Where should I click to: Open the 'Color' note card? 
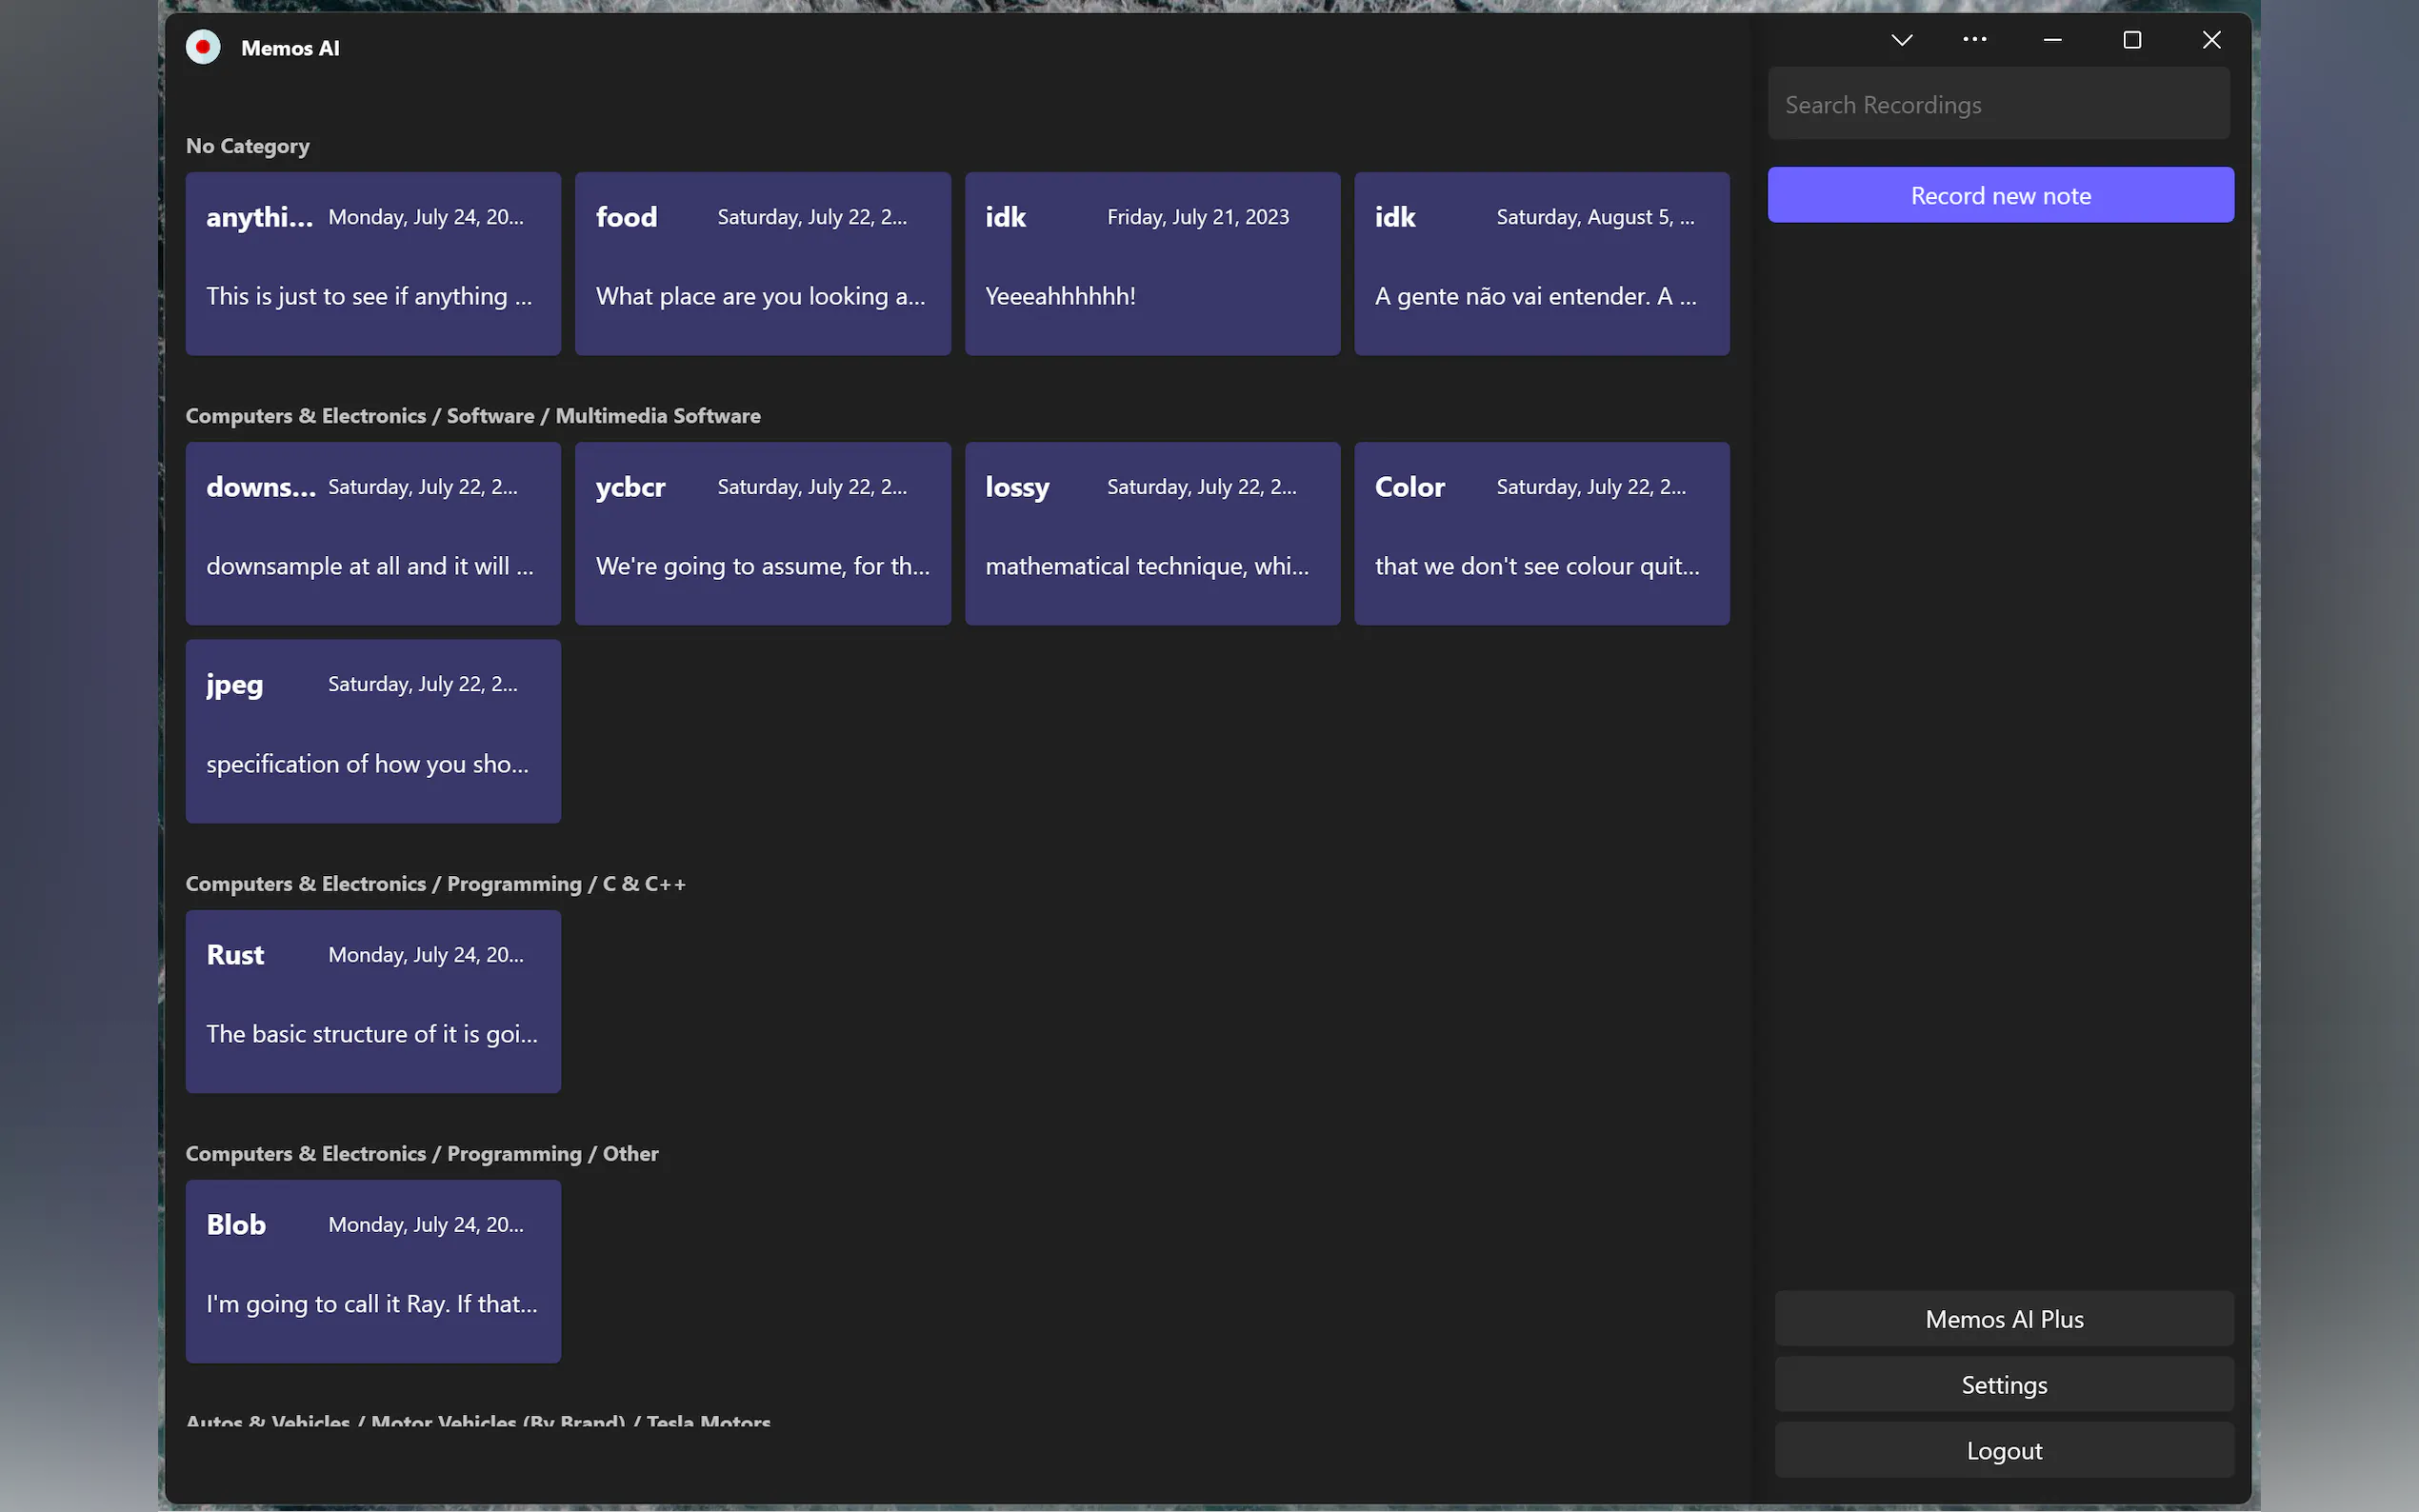1541,533
